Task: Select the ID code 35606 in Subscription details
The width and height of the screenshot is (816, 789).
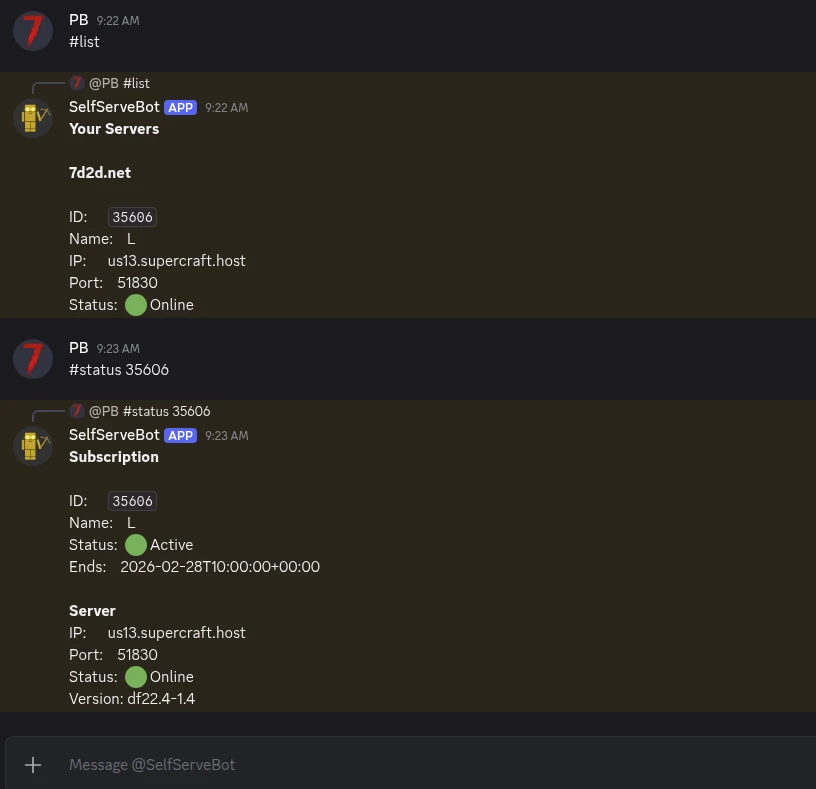Action: point(132,501)
